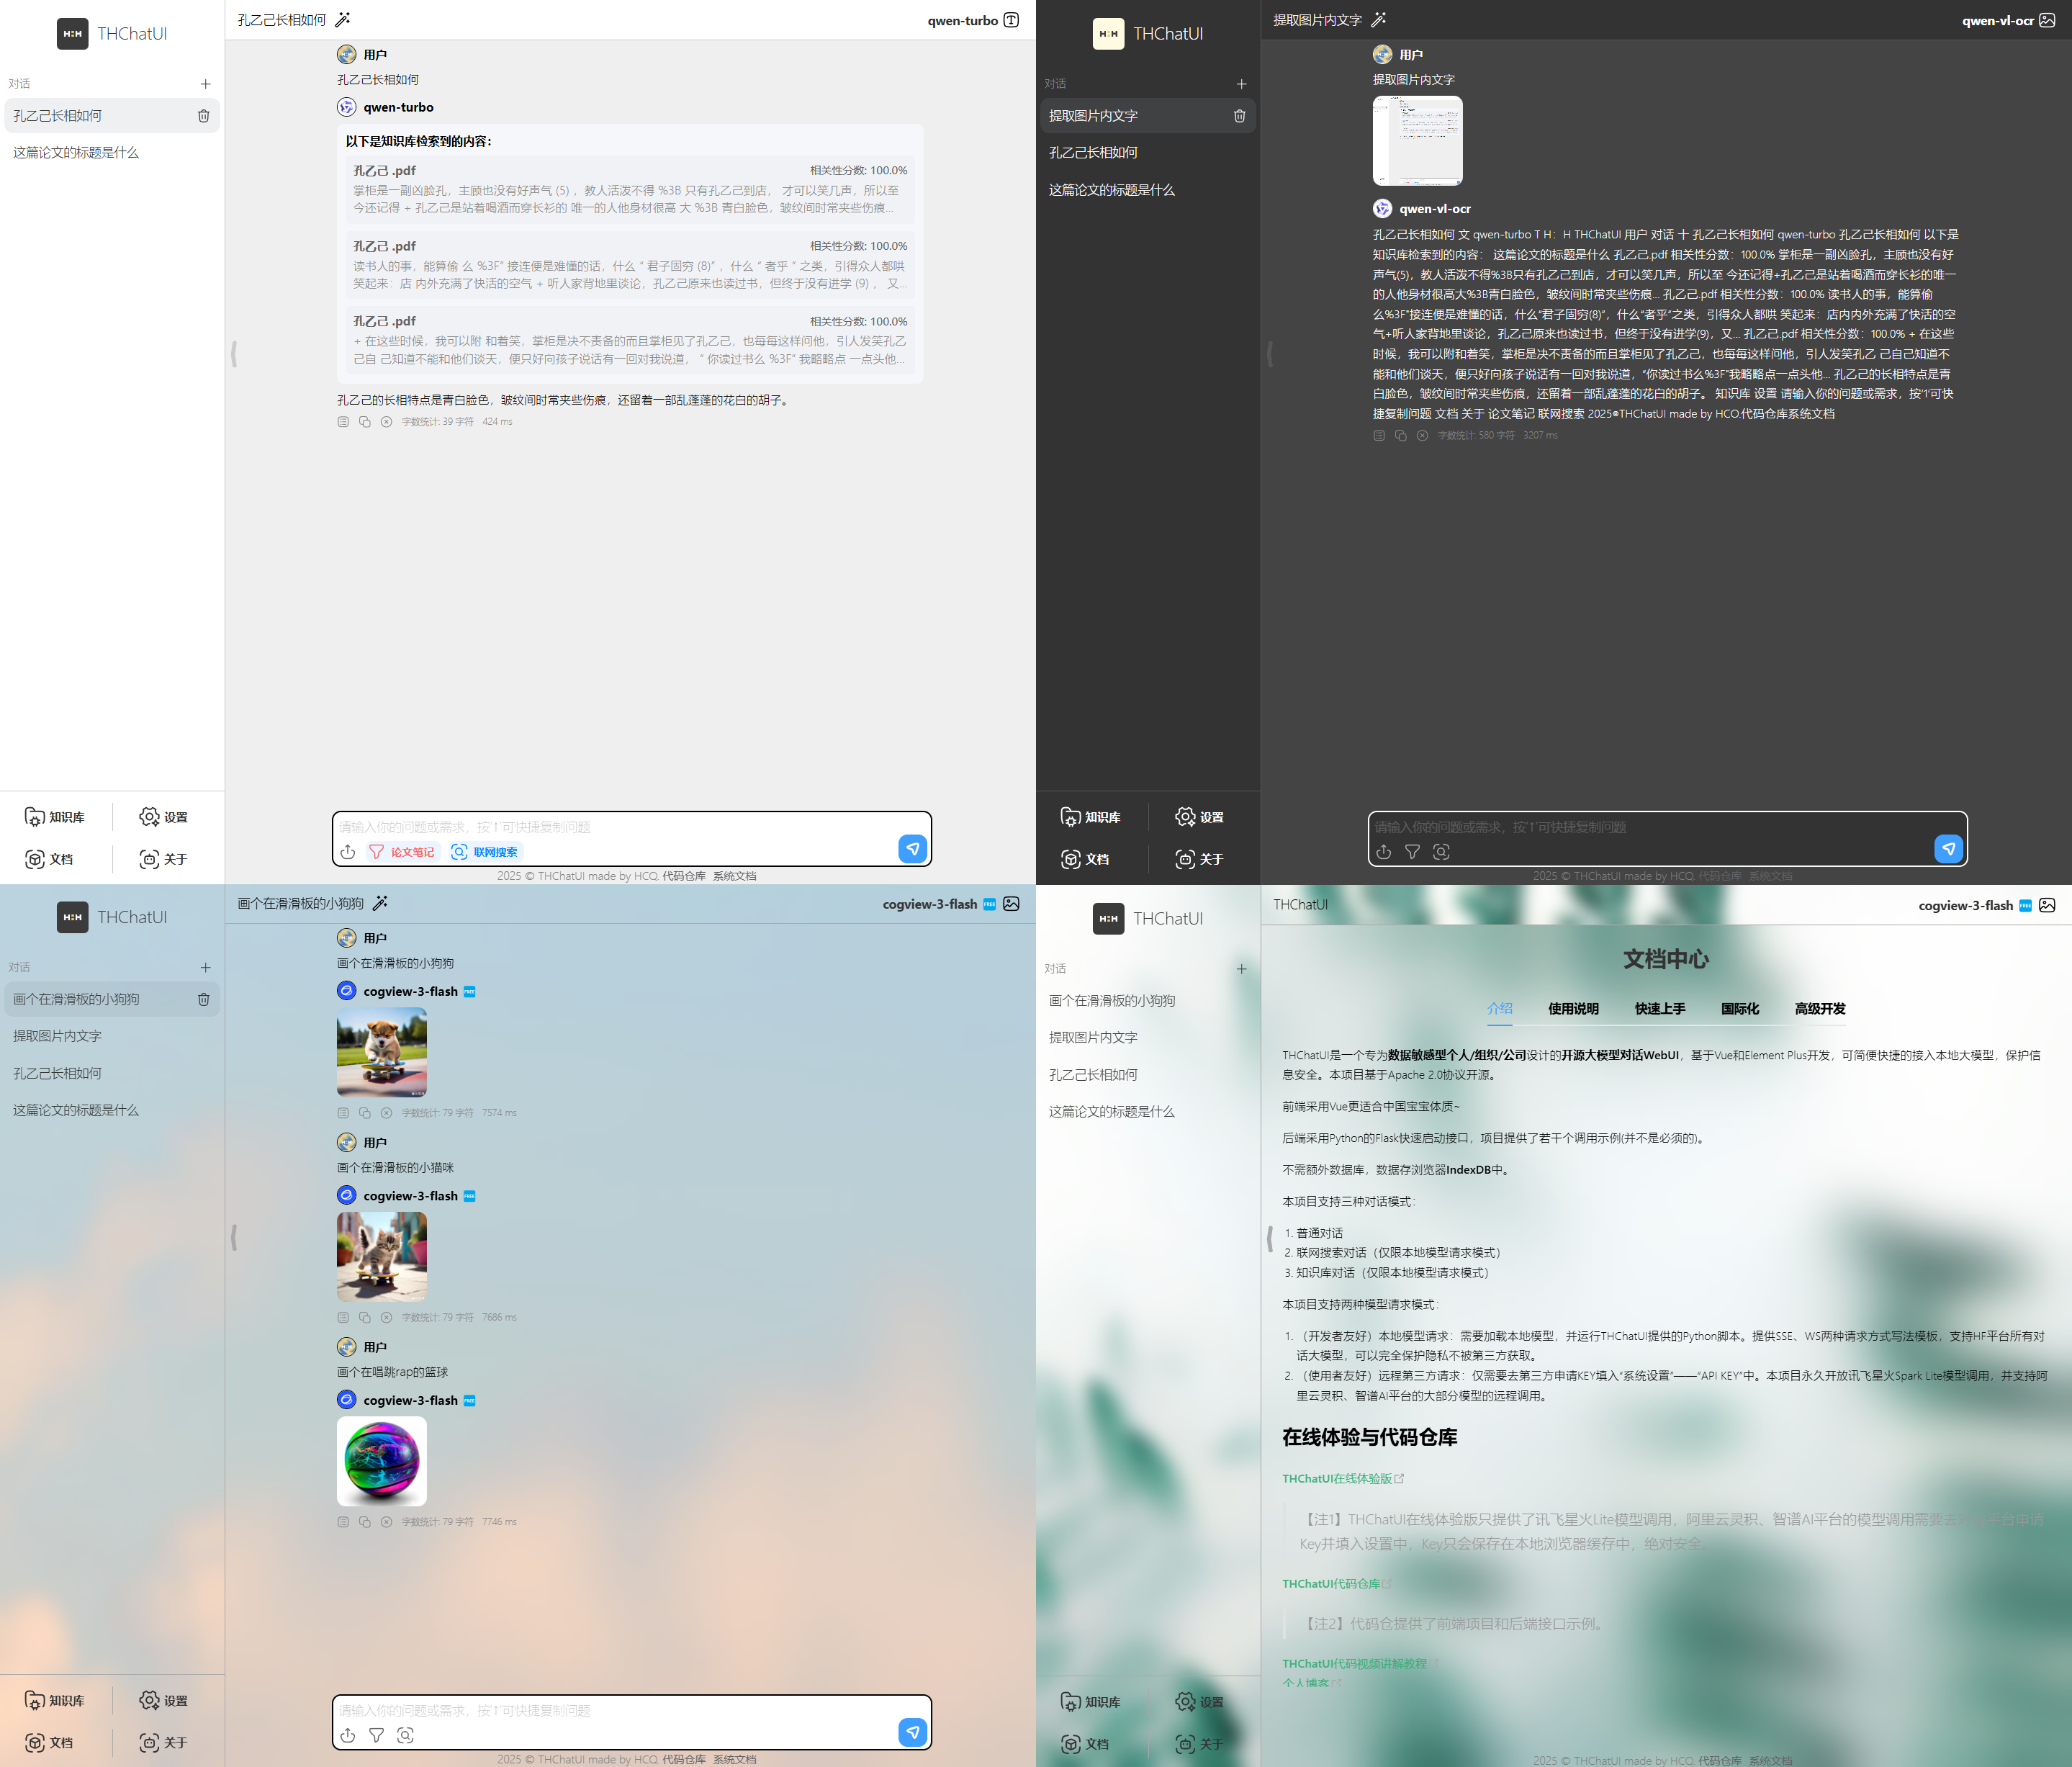Toggle the 联网搜索 web search mode
The image size is (2072, 1767).
tap(485, 852)
